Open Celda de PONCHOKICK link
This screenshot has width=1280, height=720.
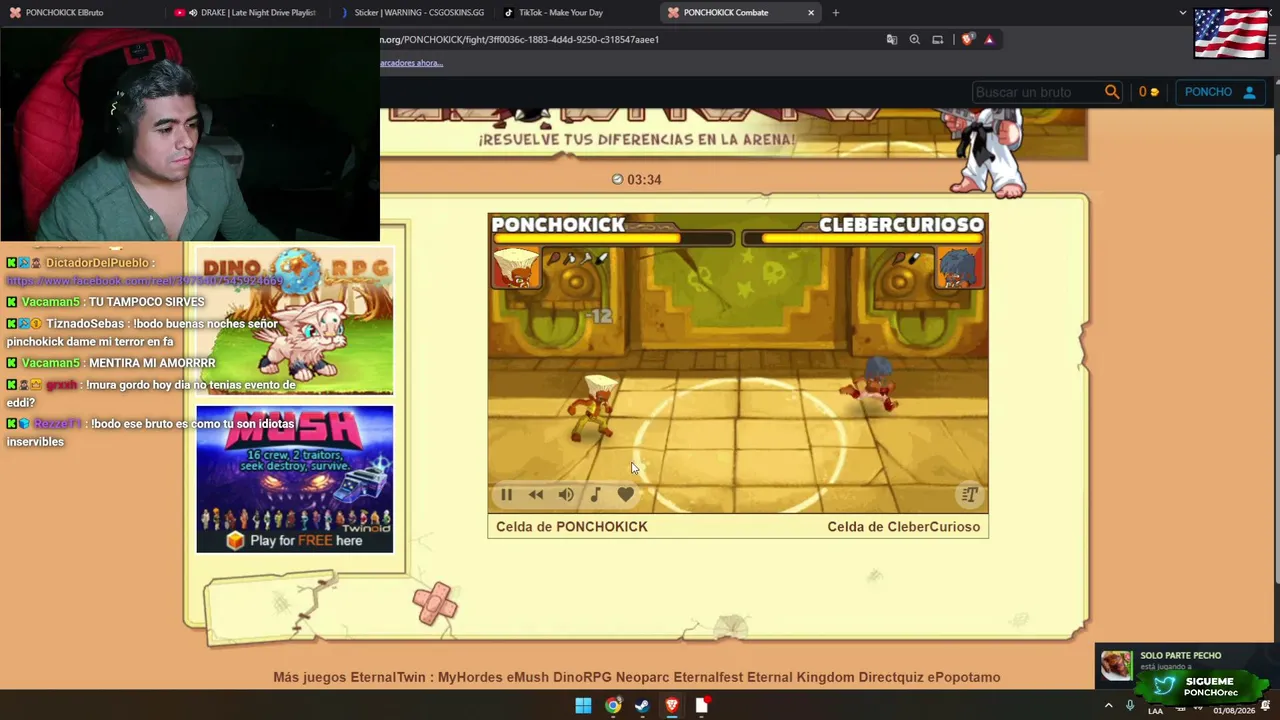coord(572,527)
